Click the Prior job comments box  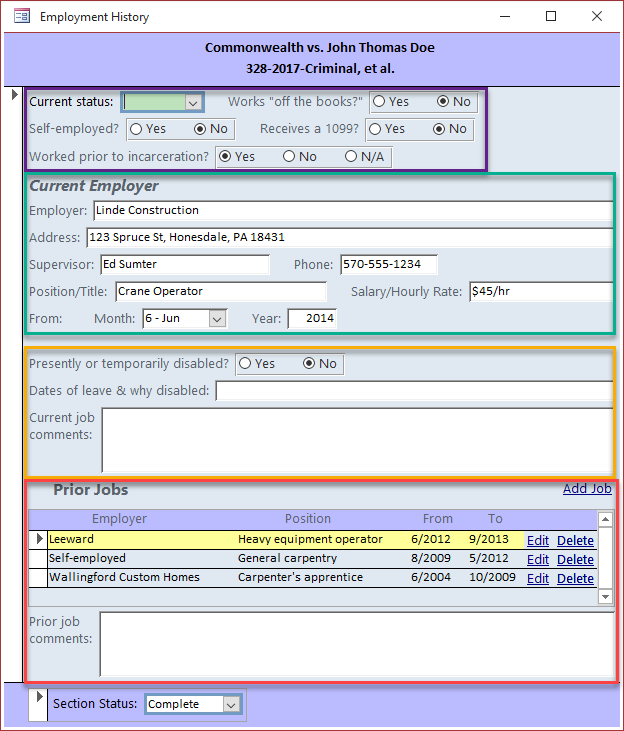click(x=357, y=644)
